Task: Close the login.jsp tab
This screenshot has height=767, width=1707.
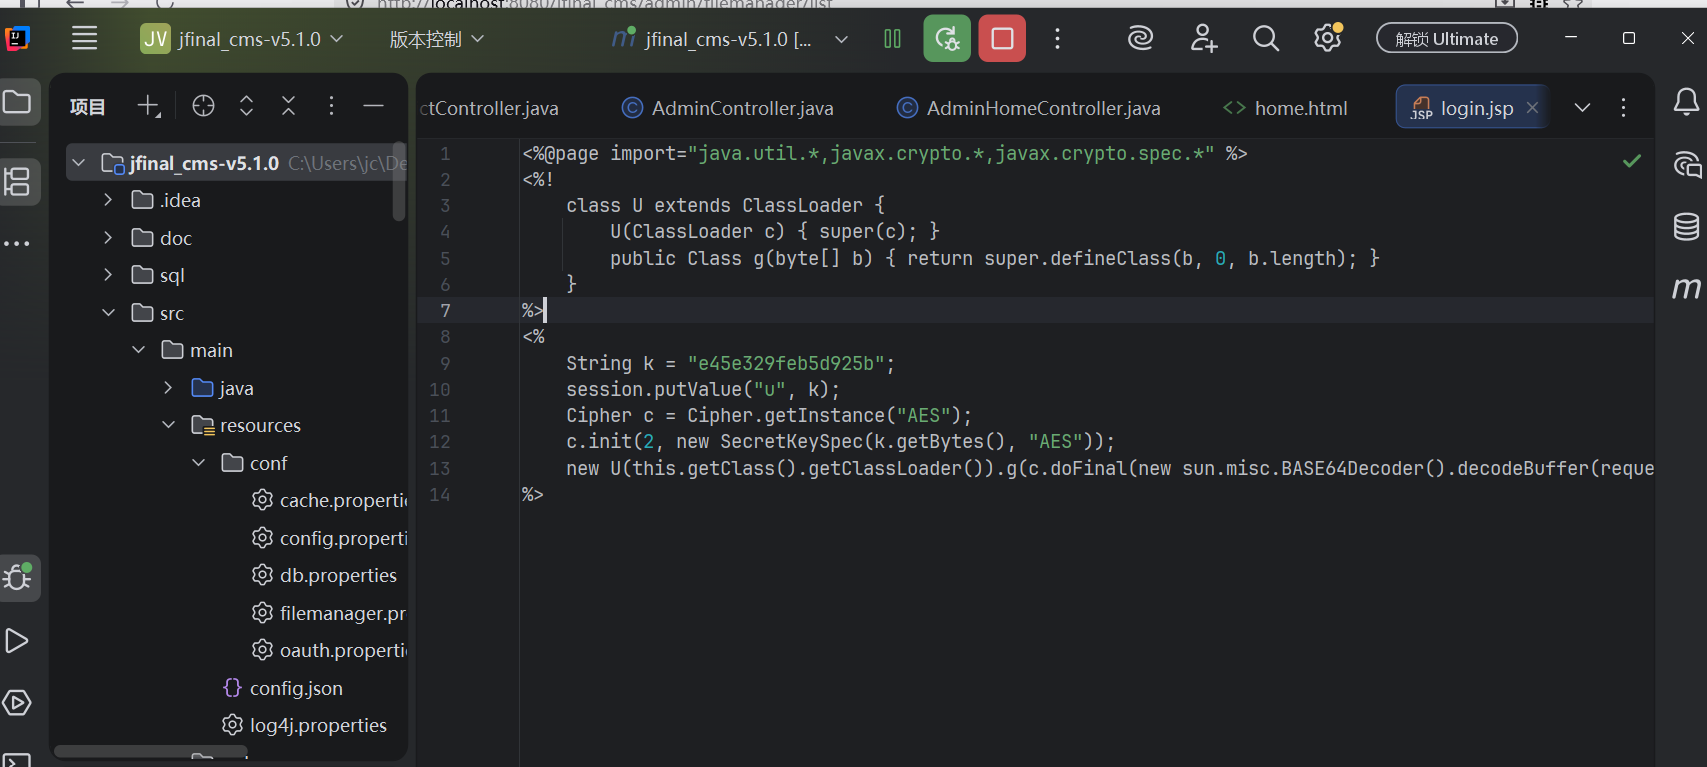Action: pyautogui.click(x=1532, y=107)
